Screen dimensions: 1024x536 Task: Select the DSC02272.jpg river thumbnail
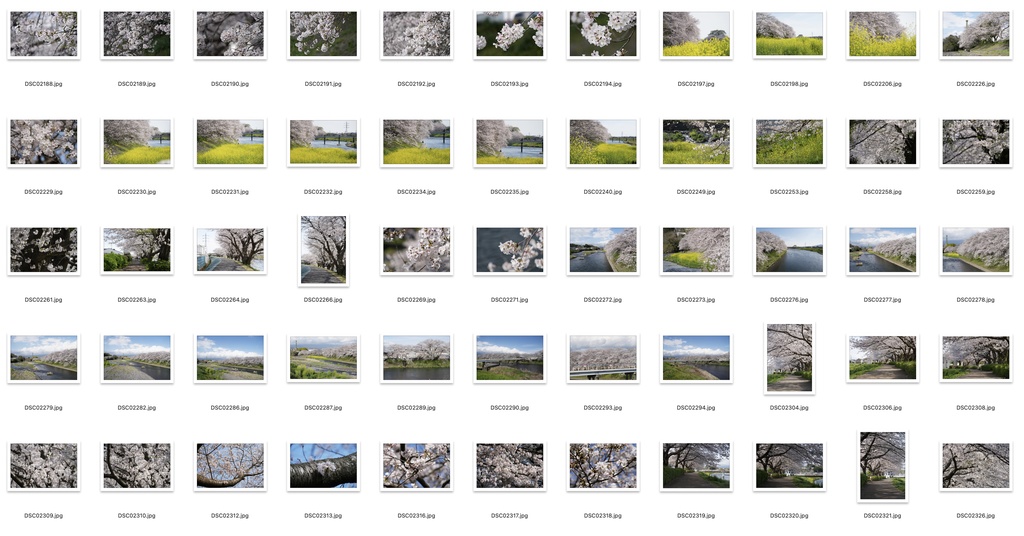(603, 250)
